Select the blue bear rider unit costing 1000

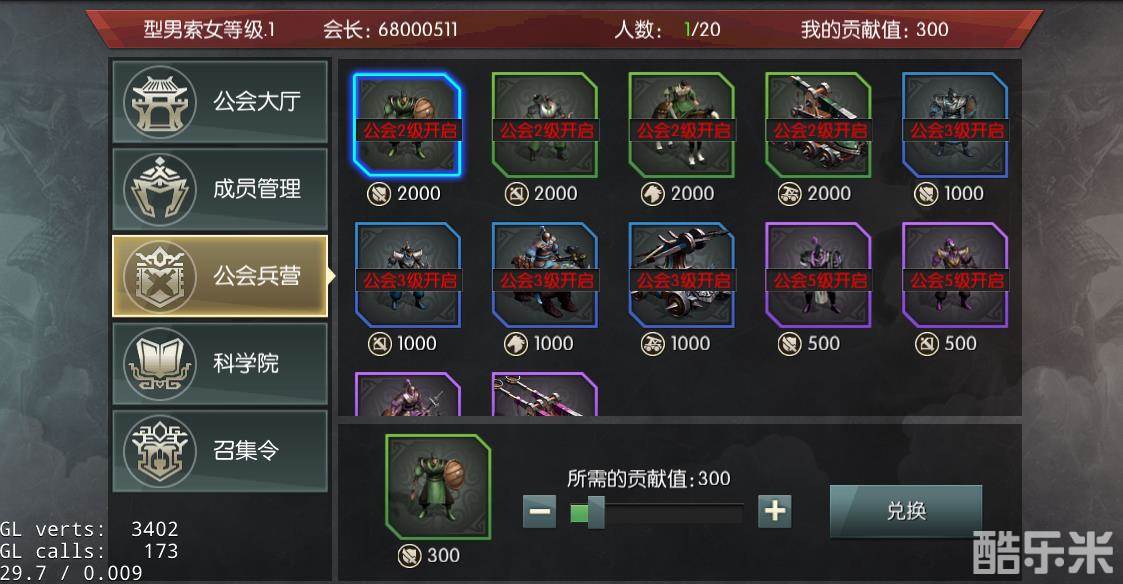tap(544, 275)
